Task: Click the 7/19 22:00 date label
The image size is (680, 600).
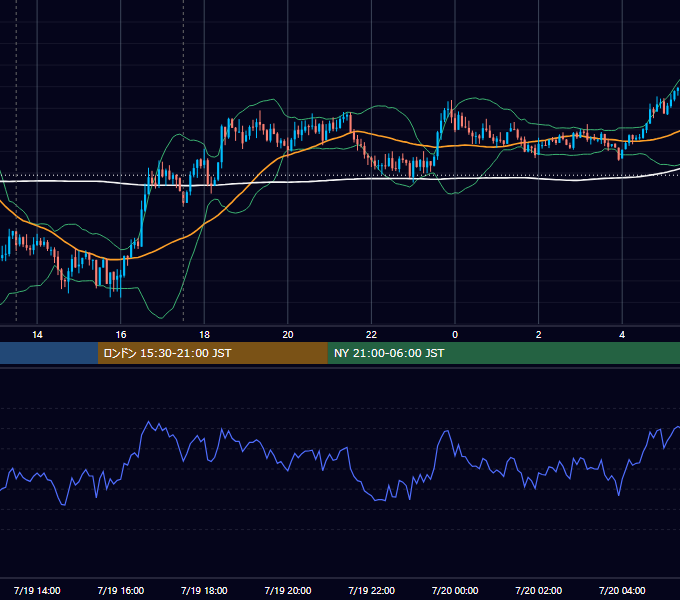Action: click(372, 590)
